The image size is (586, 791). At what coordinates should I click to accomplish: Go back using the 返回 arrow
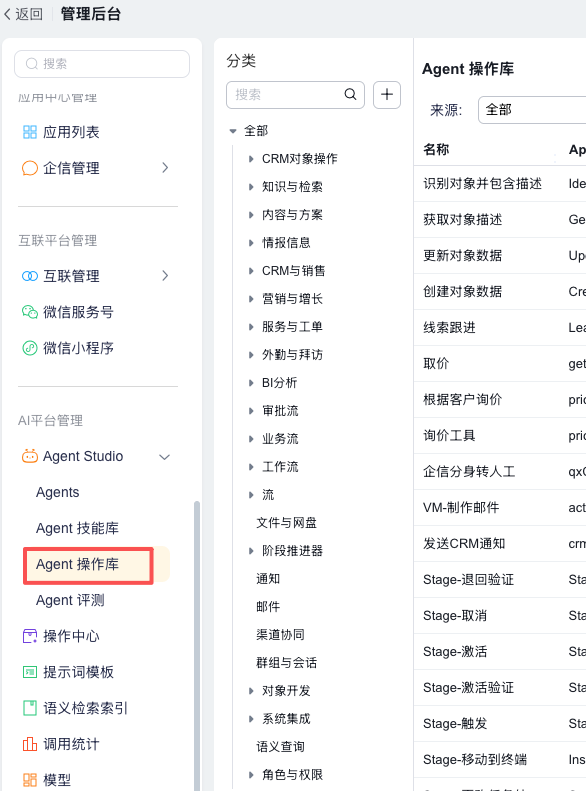click(x=7, y=14)
